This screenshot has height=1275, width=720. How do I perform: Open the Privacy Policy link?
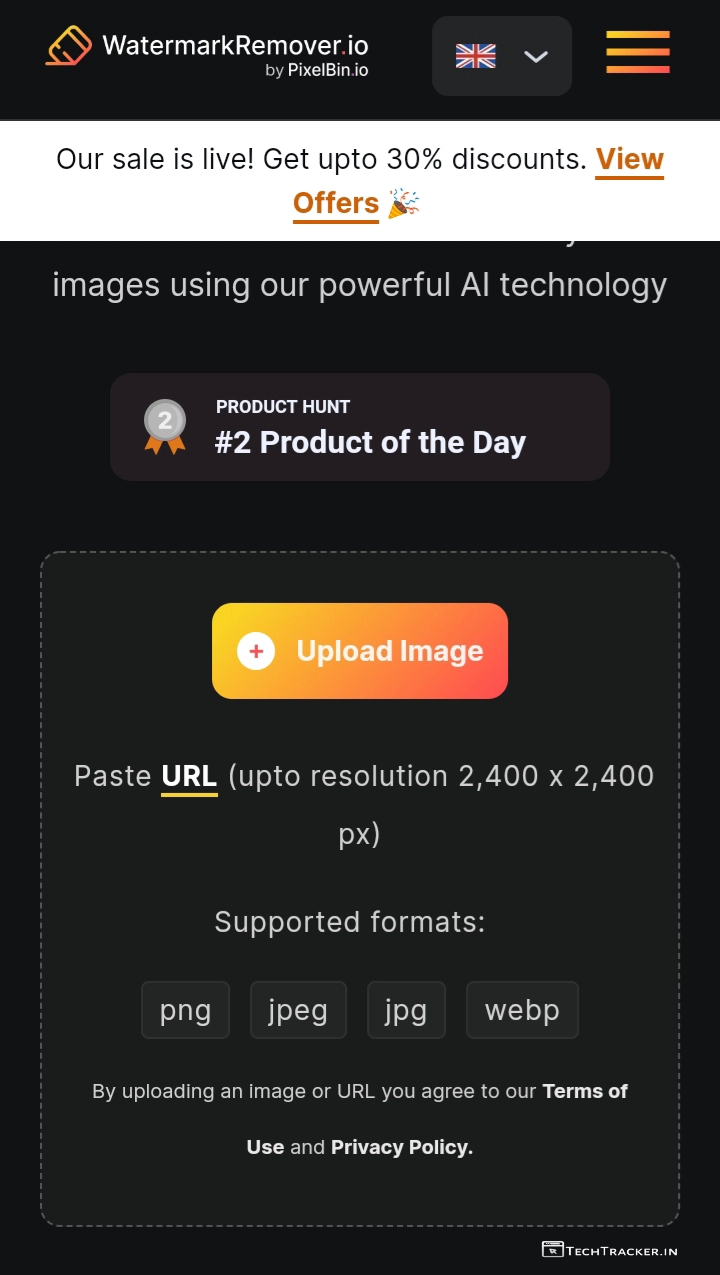tap(402, 1147)
